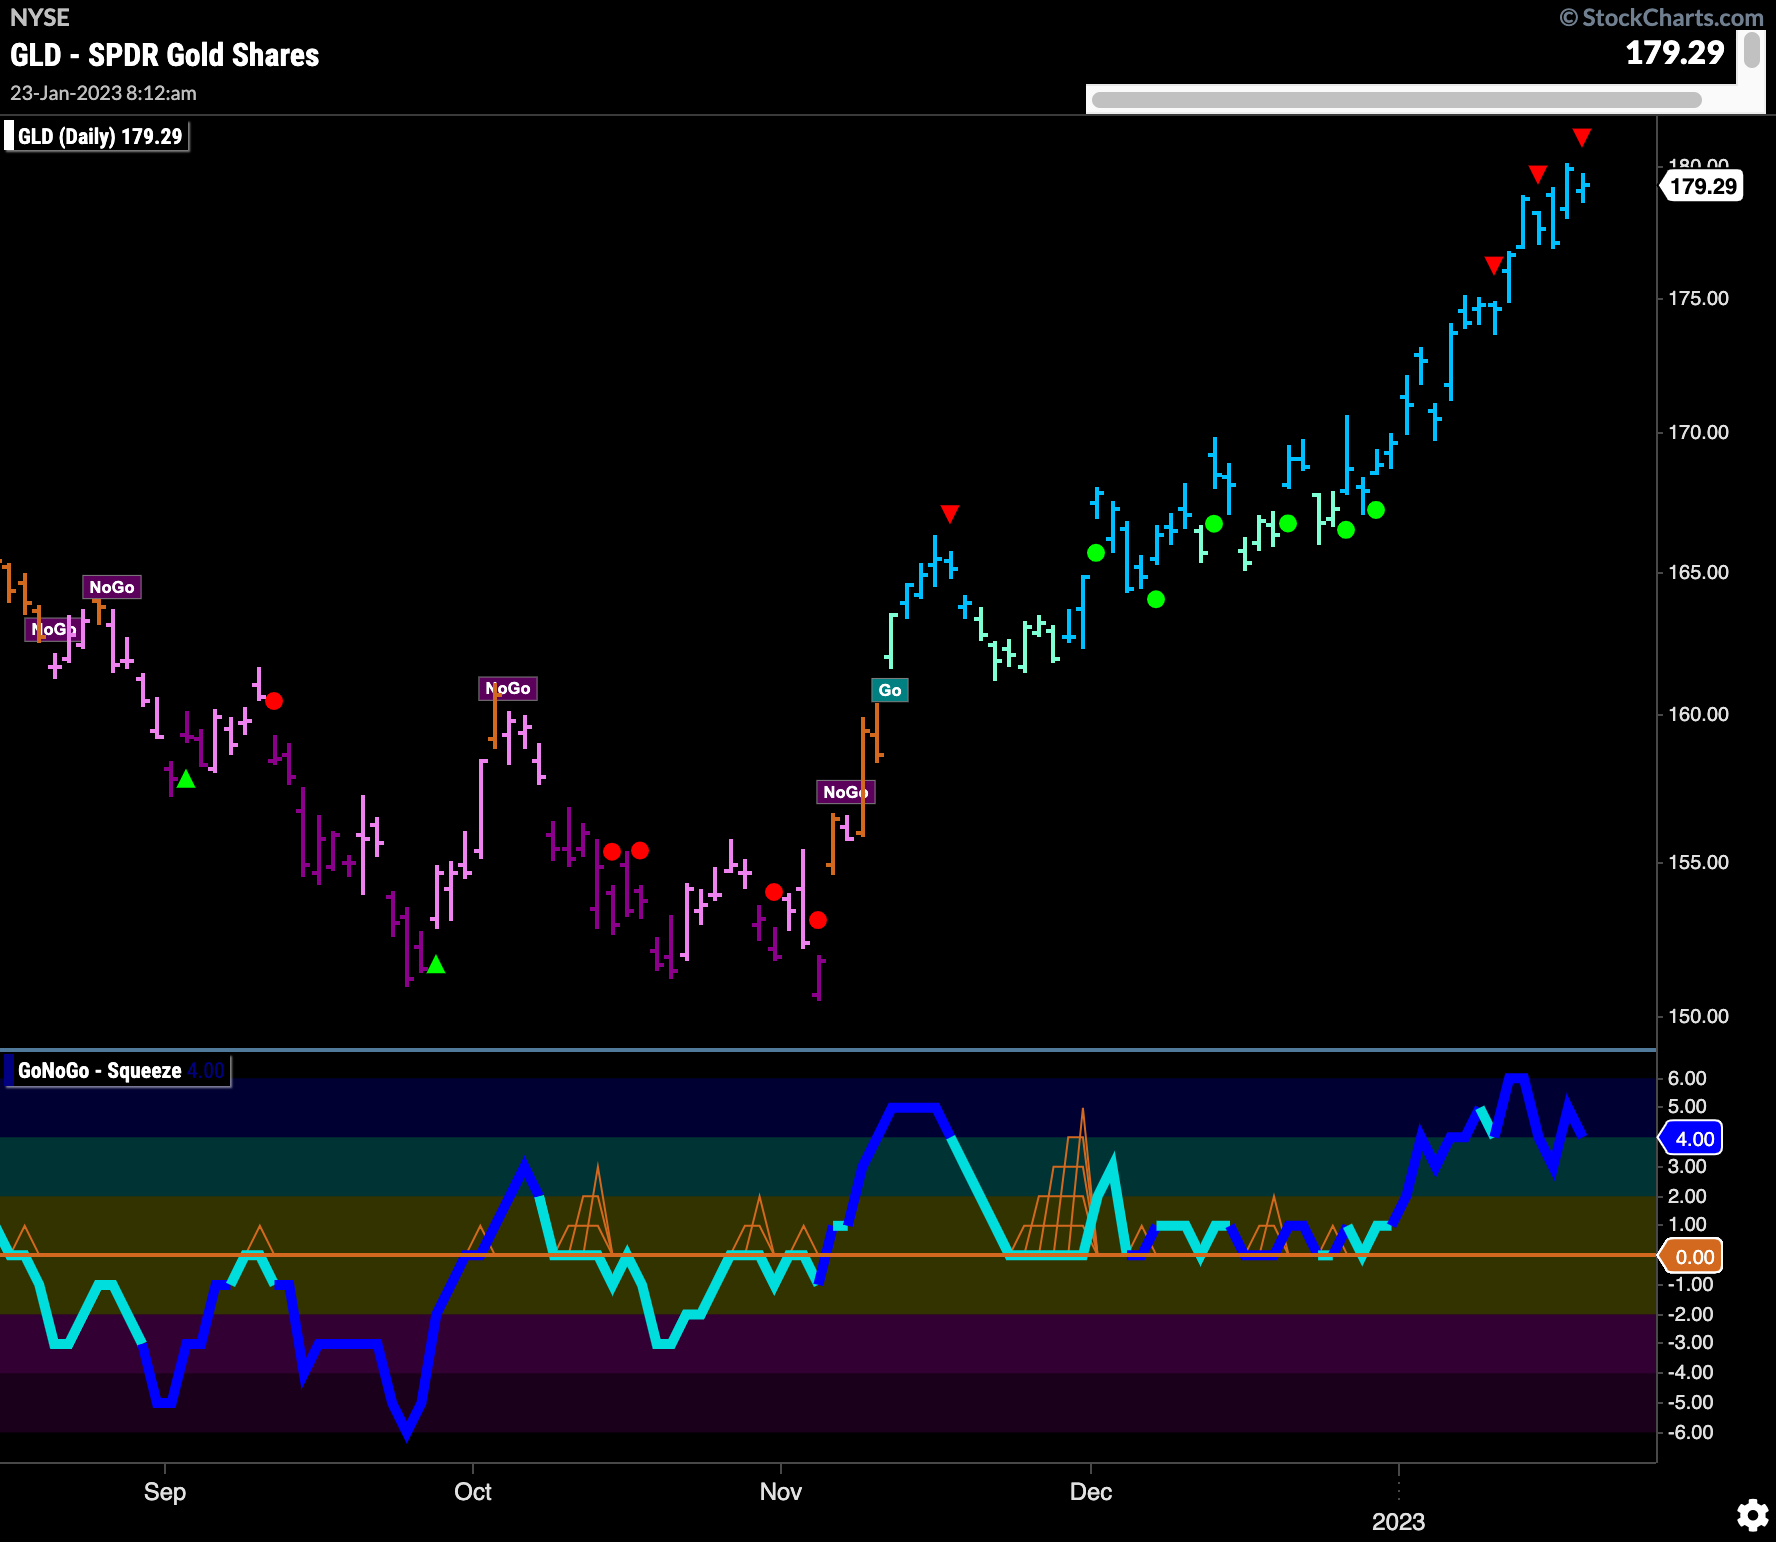Image resolution: width=1776 pixels, height=1542 pixels.
Task: Click the upper NoGo label in late August
Action: [112, 587]
